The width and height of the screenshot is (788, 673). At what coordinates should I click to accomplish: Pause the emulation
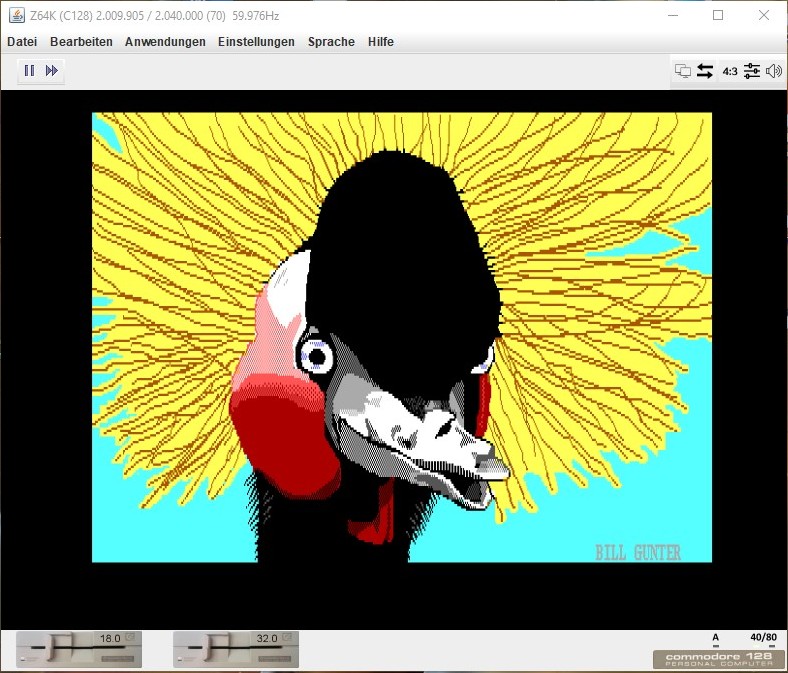[29, 70]
